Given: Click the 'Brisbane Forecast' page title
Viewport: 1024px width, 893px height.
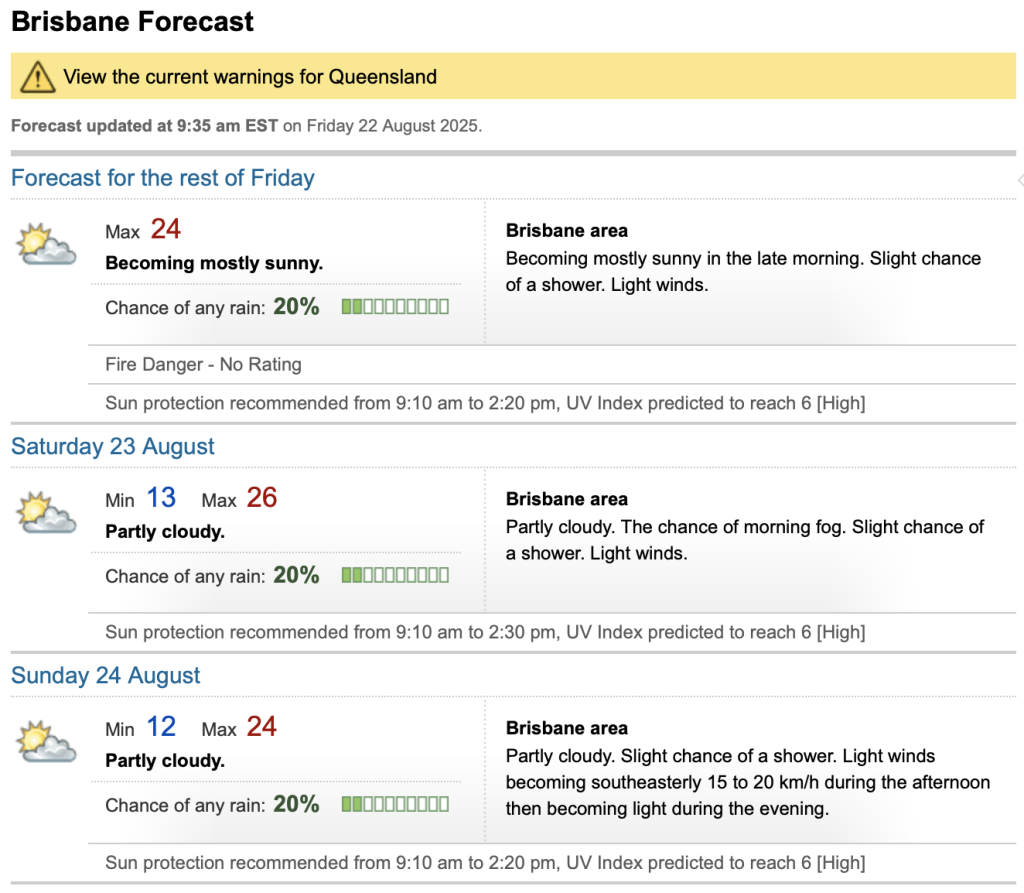Looking at the screenshot, I should [x=133, y=21].
